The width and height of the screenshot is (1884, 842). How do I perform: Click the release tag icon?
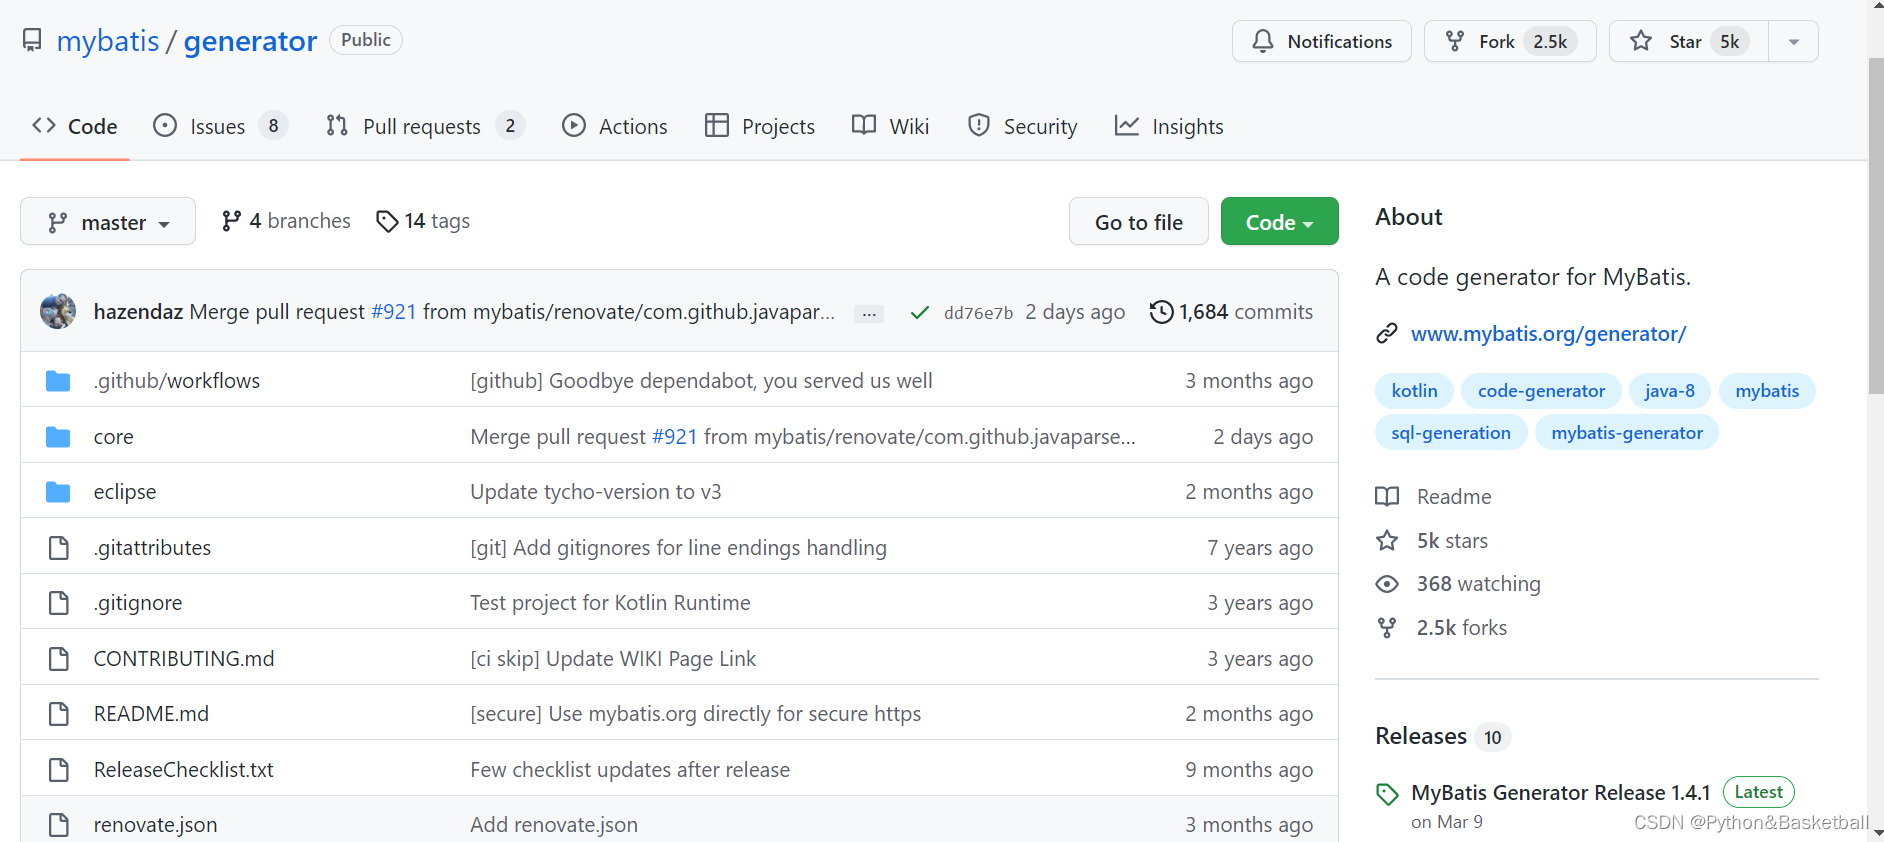tap(1387, 795)
